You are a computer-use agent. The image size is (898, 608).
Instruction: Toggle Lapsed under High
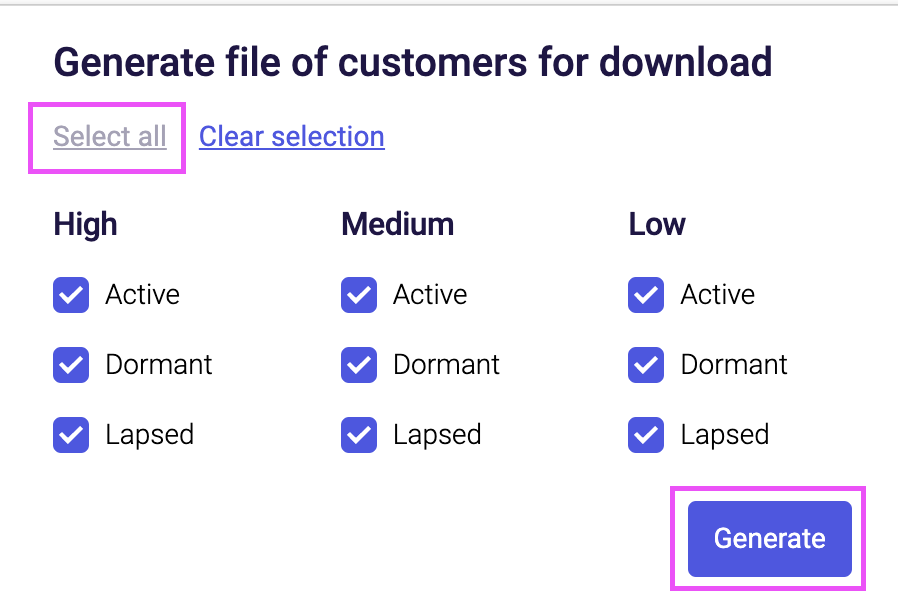coord(71,434)
